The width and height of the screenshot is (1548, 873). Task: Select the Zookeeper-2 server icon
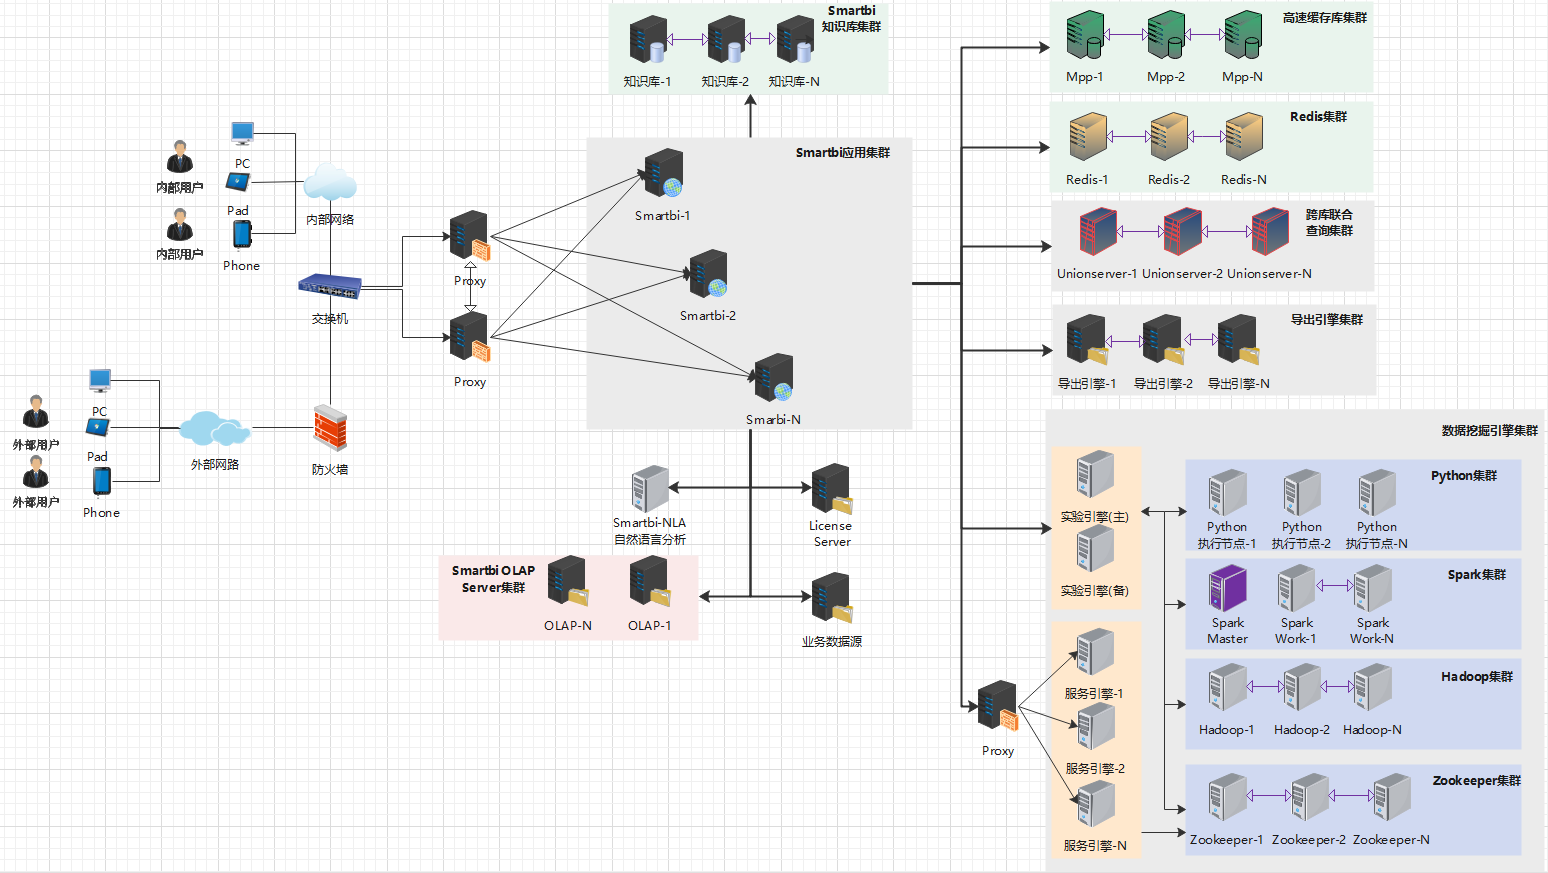pyautogui.click(x=1310, y=798)
